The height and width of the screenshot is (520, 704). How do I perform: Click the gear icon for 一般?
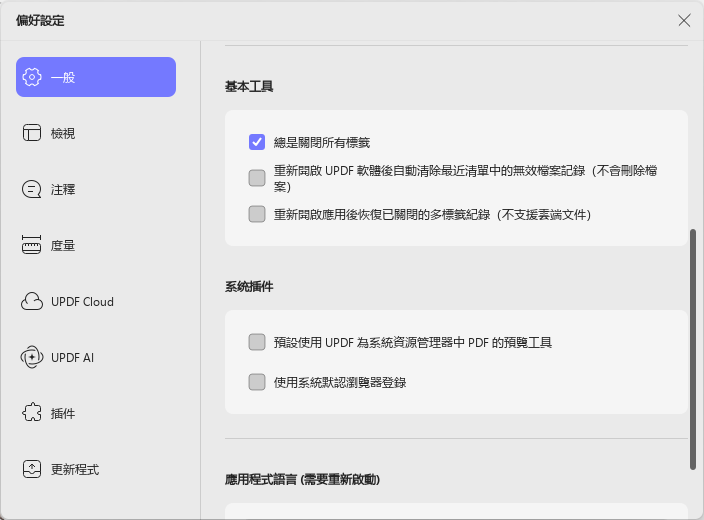tap(32, 77)
